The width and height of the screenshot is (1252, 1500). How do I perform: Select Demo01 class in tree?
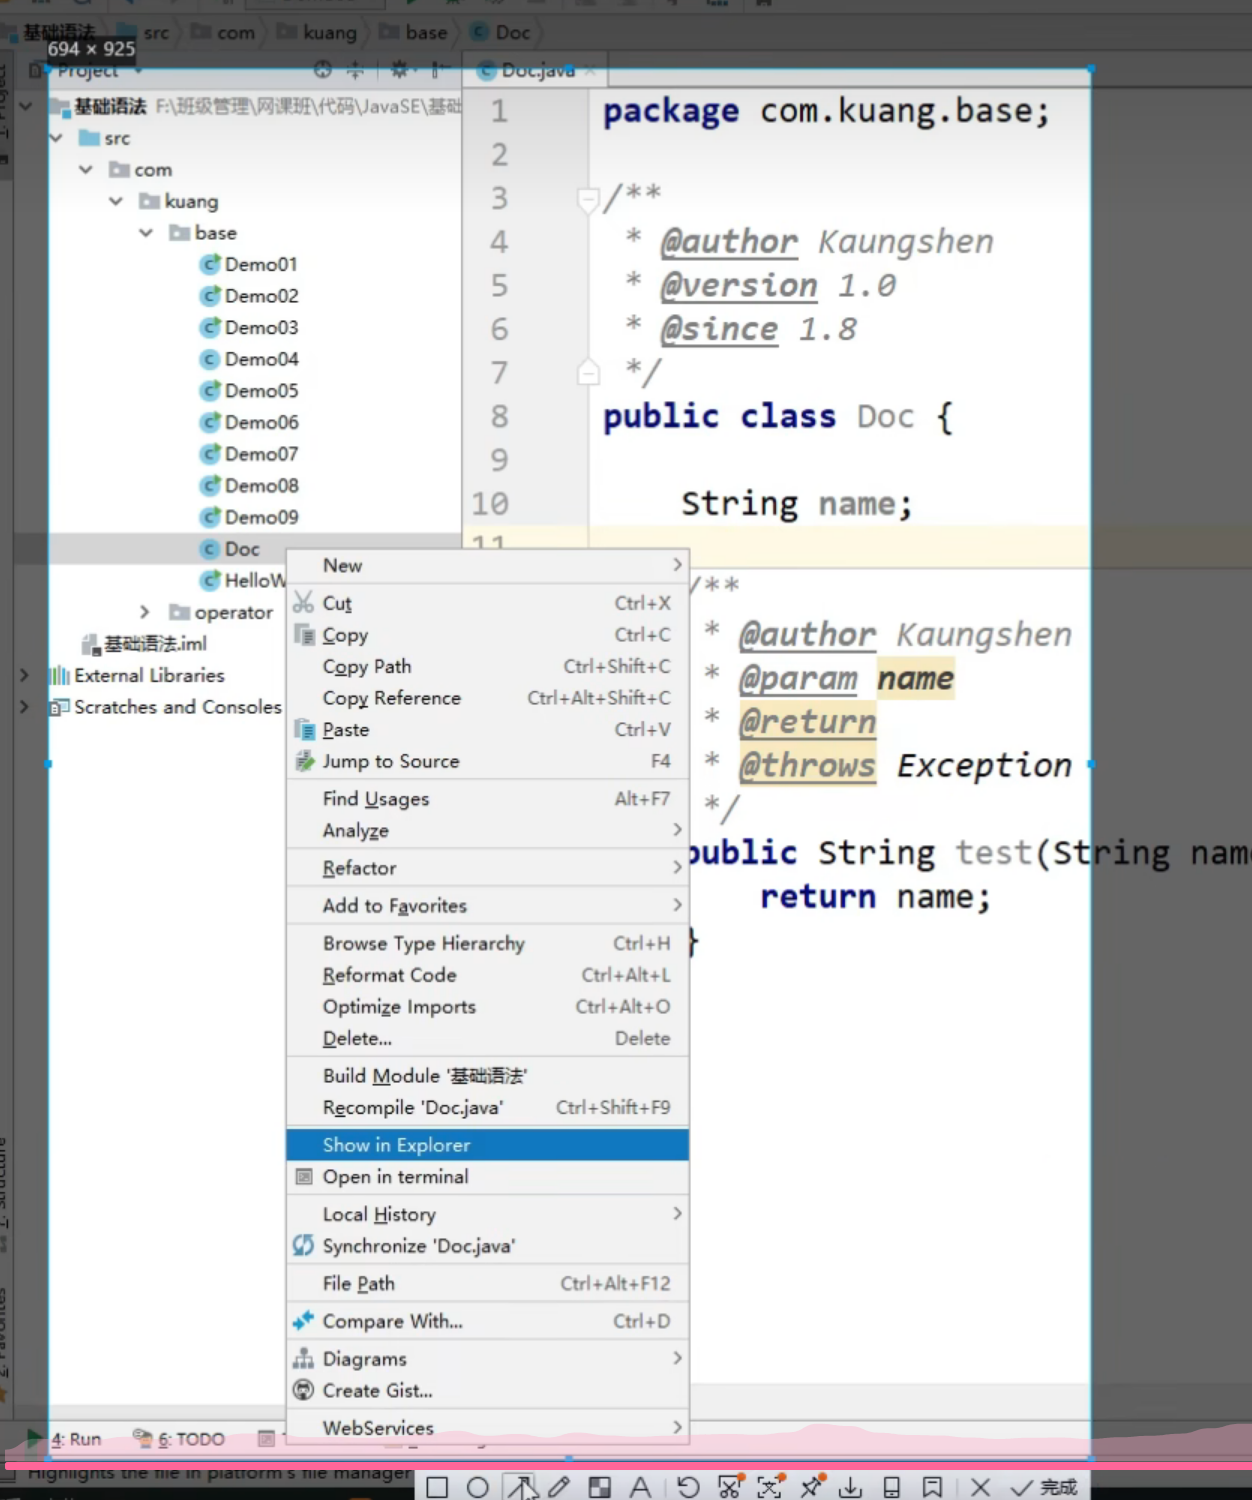click(x=249, y=264)
